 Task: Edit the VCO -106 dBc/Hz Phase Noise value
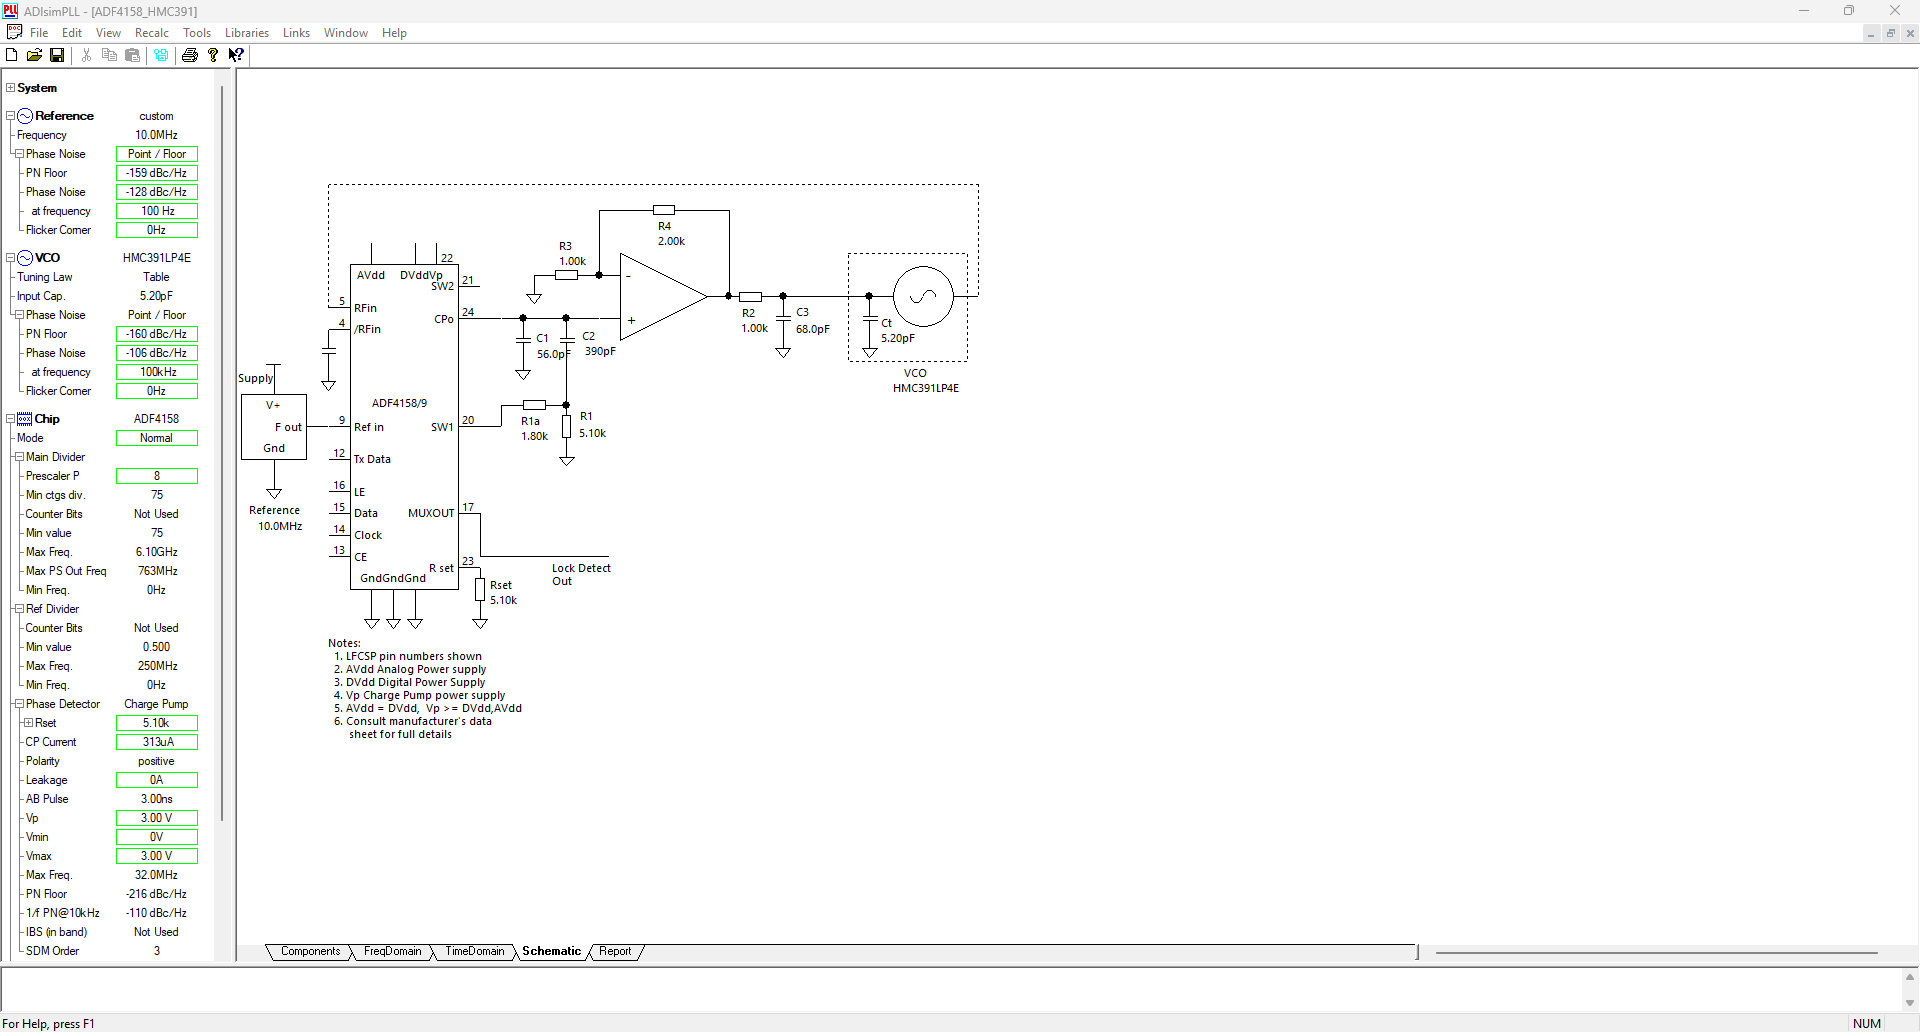click(x=157, y=353)
